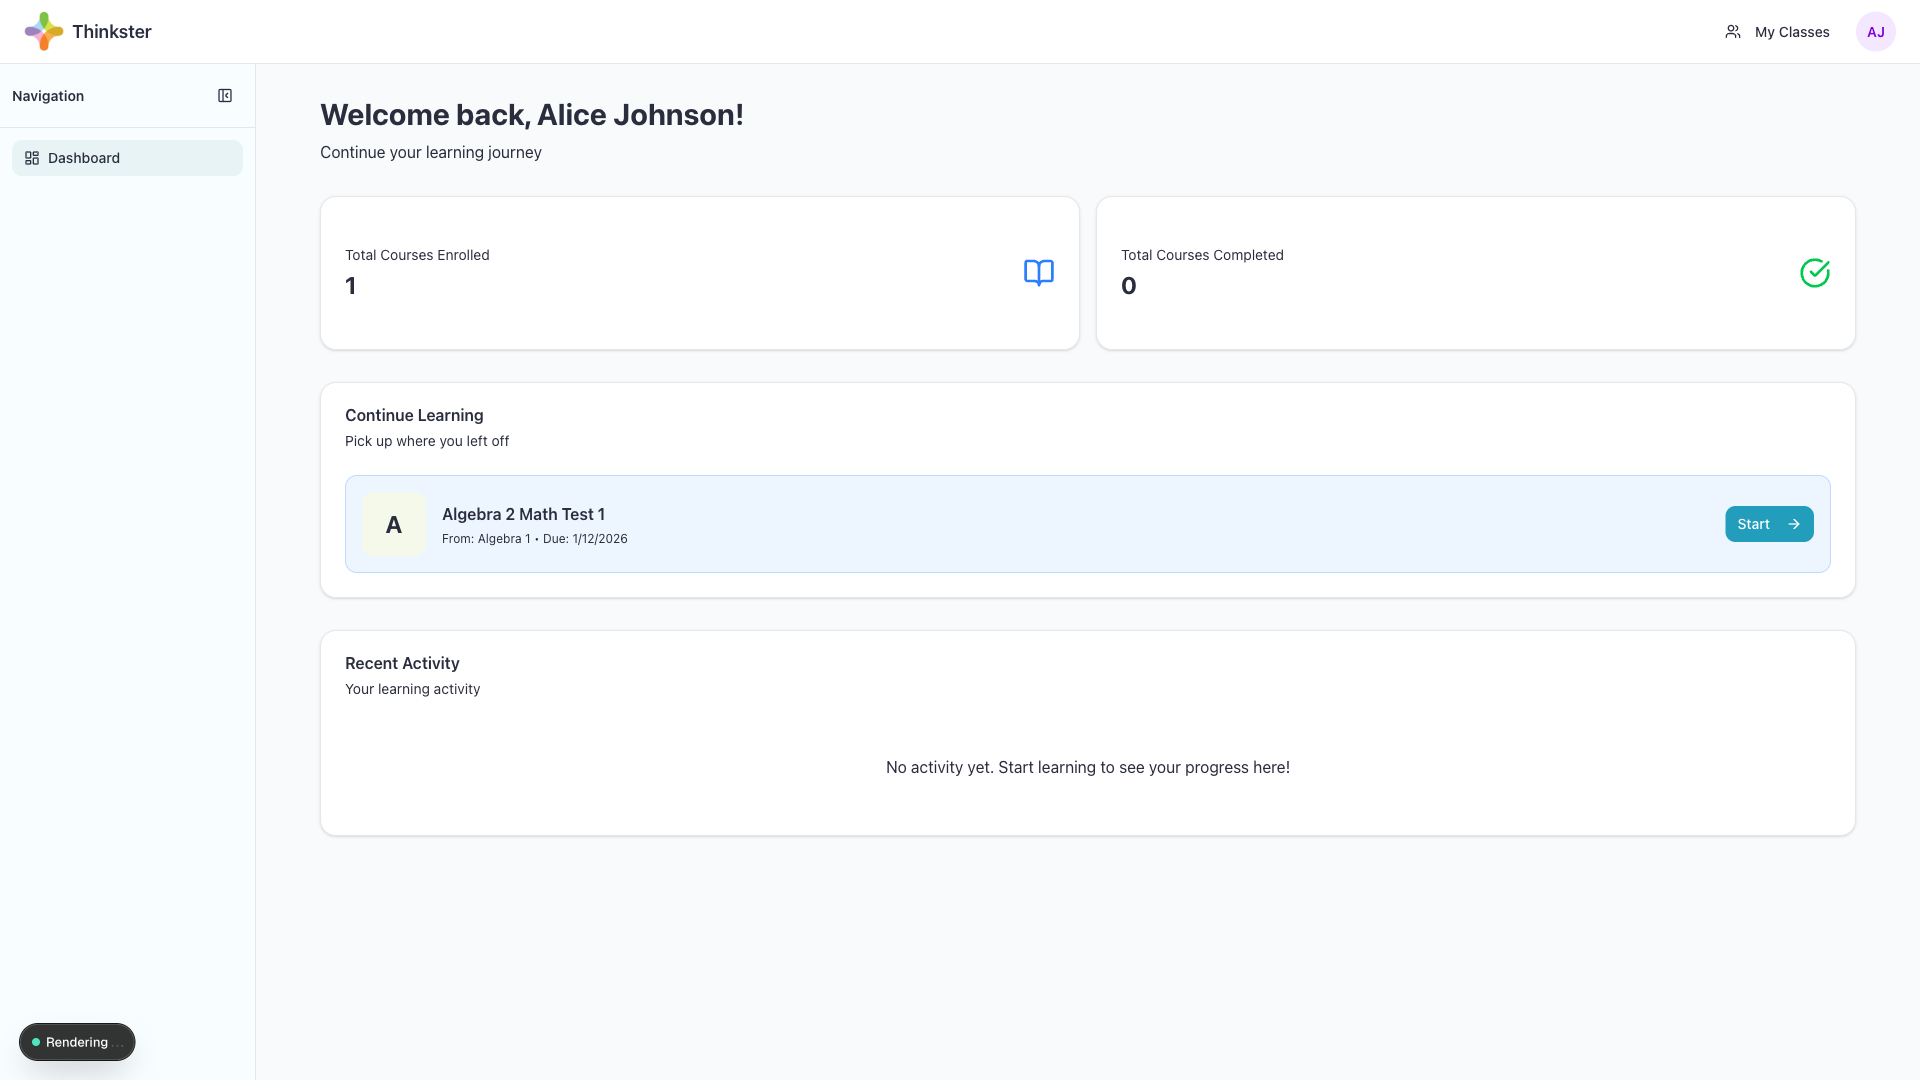Viewport: 1920px width, 1080px height.
Task: Click the green checkmark icon on completed card
Action: [1815, 272]
